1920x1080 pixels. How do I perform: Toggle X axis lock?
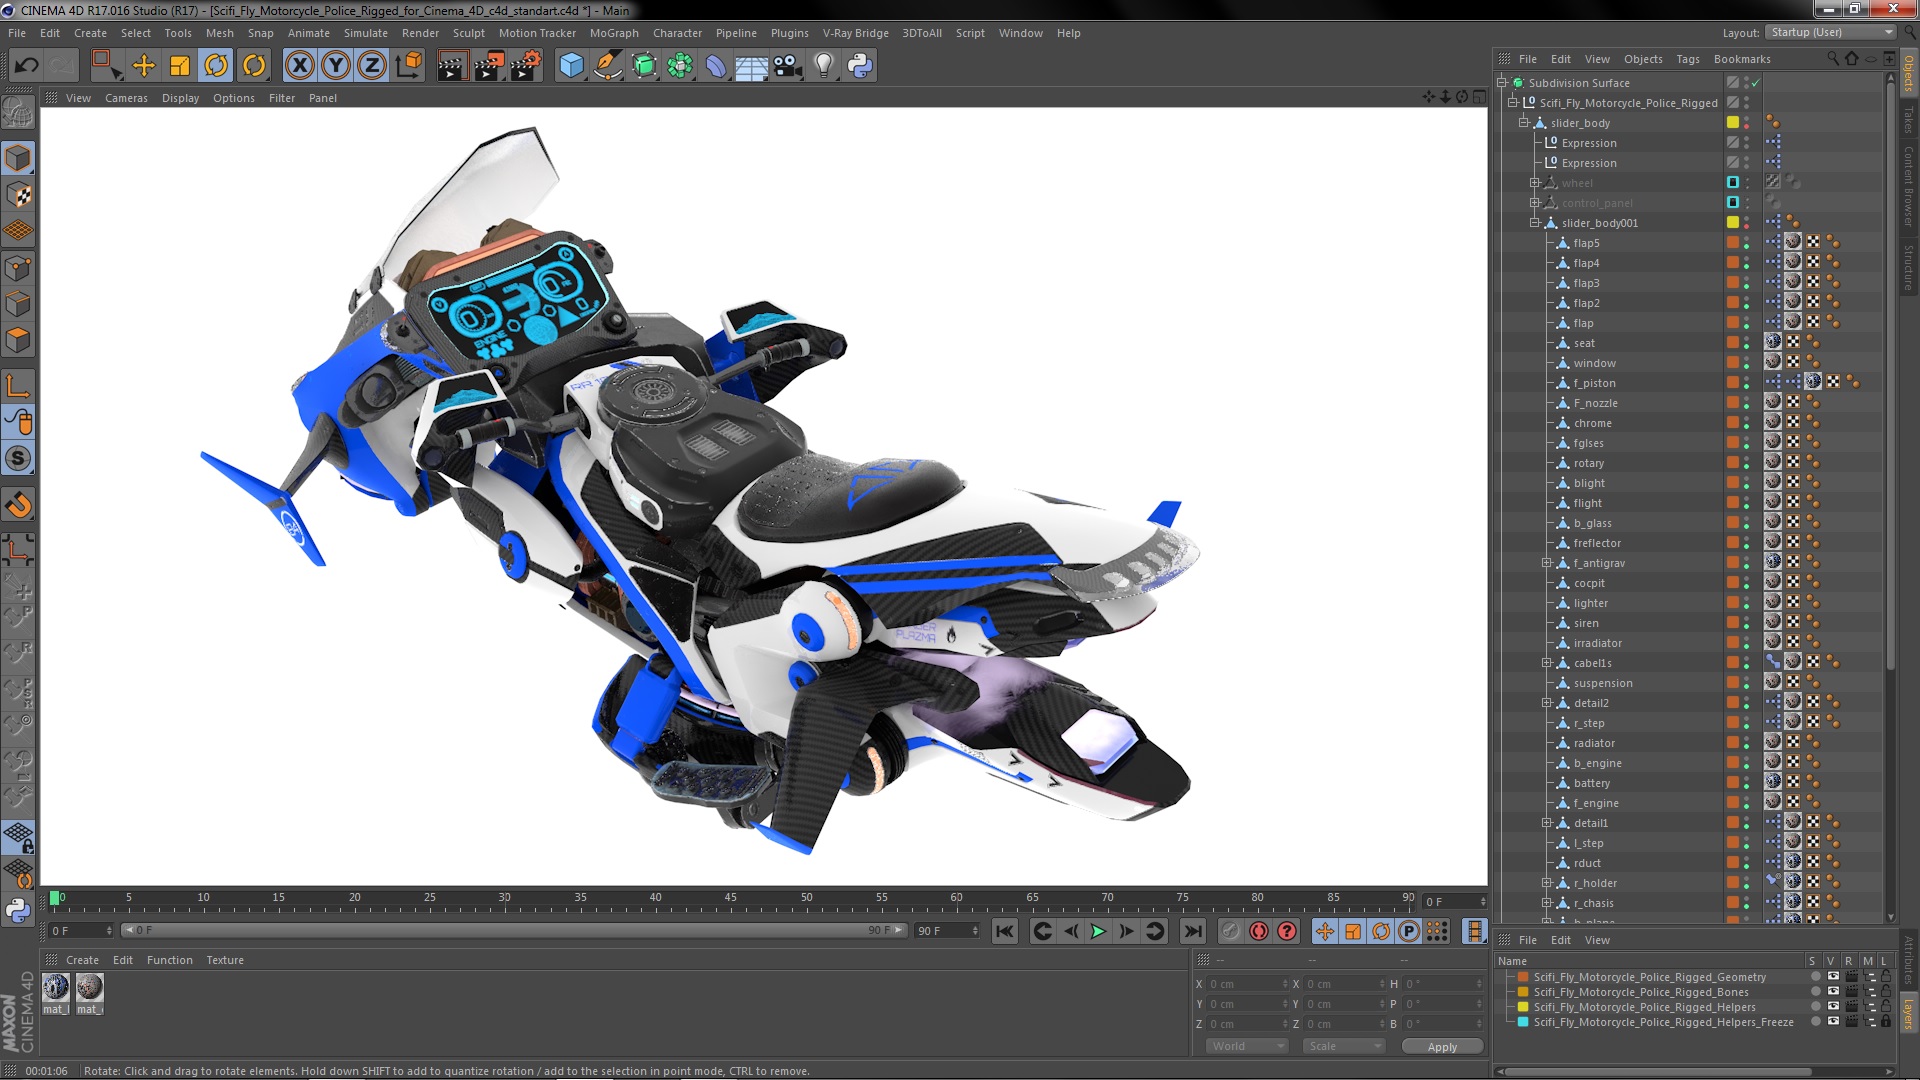coord(299,66)
